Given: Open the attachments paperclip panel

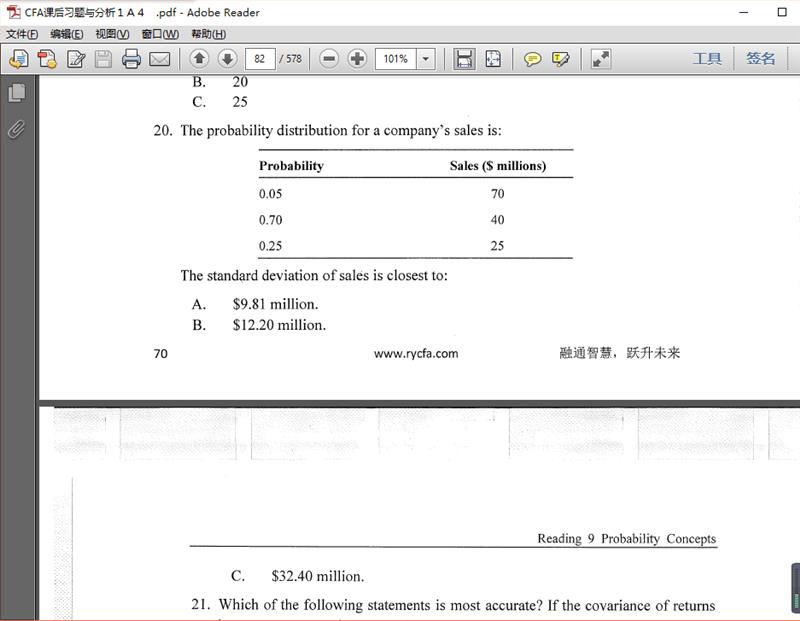Looking at the screenshot, I should click(x=16, y=130).
